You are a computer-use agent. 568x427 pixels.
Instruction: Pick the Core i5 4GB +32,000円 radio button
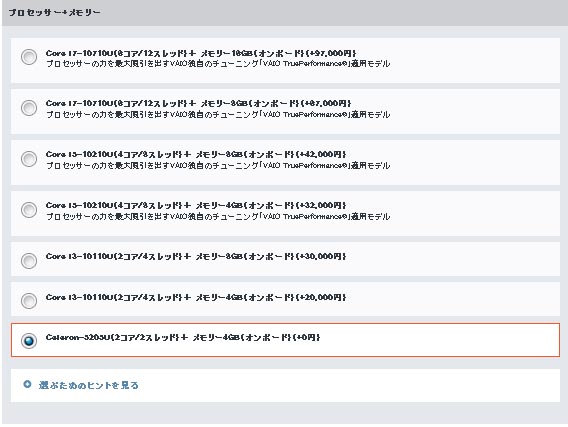(29, 210)
